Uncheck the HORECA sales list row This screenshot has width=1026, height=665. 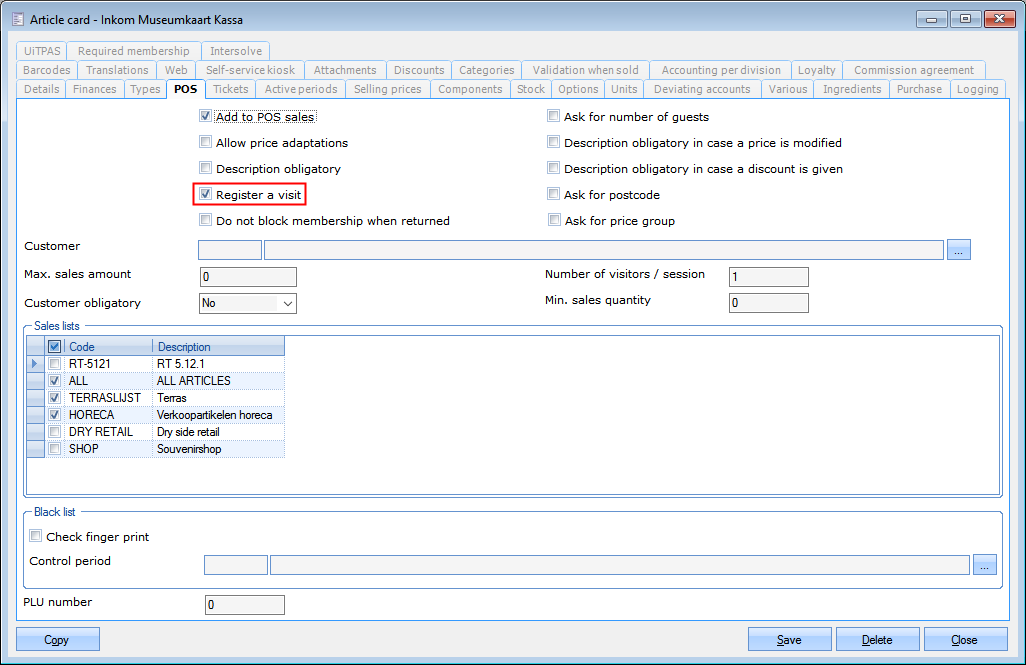click(x=55, y=415)
